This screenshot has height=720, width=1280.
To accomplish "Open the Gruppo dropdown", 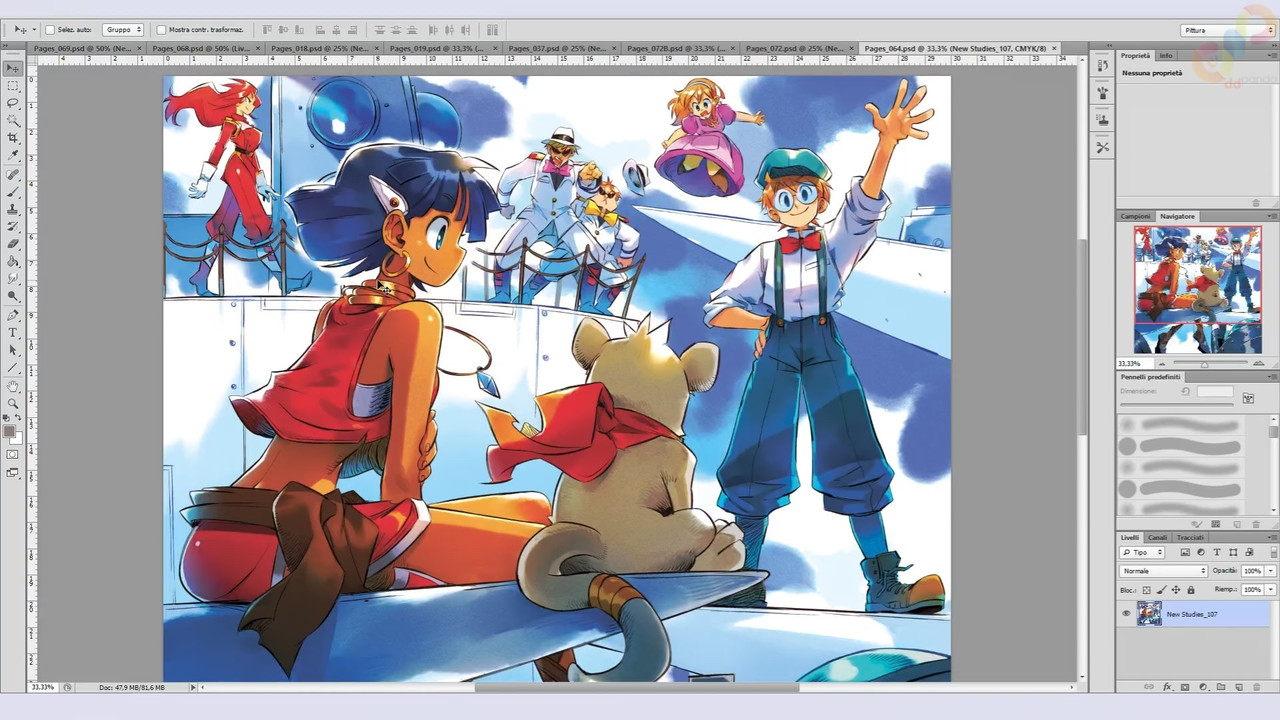I will pos(123,30).
